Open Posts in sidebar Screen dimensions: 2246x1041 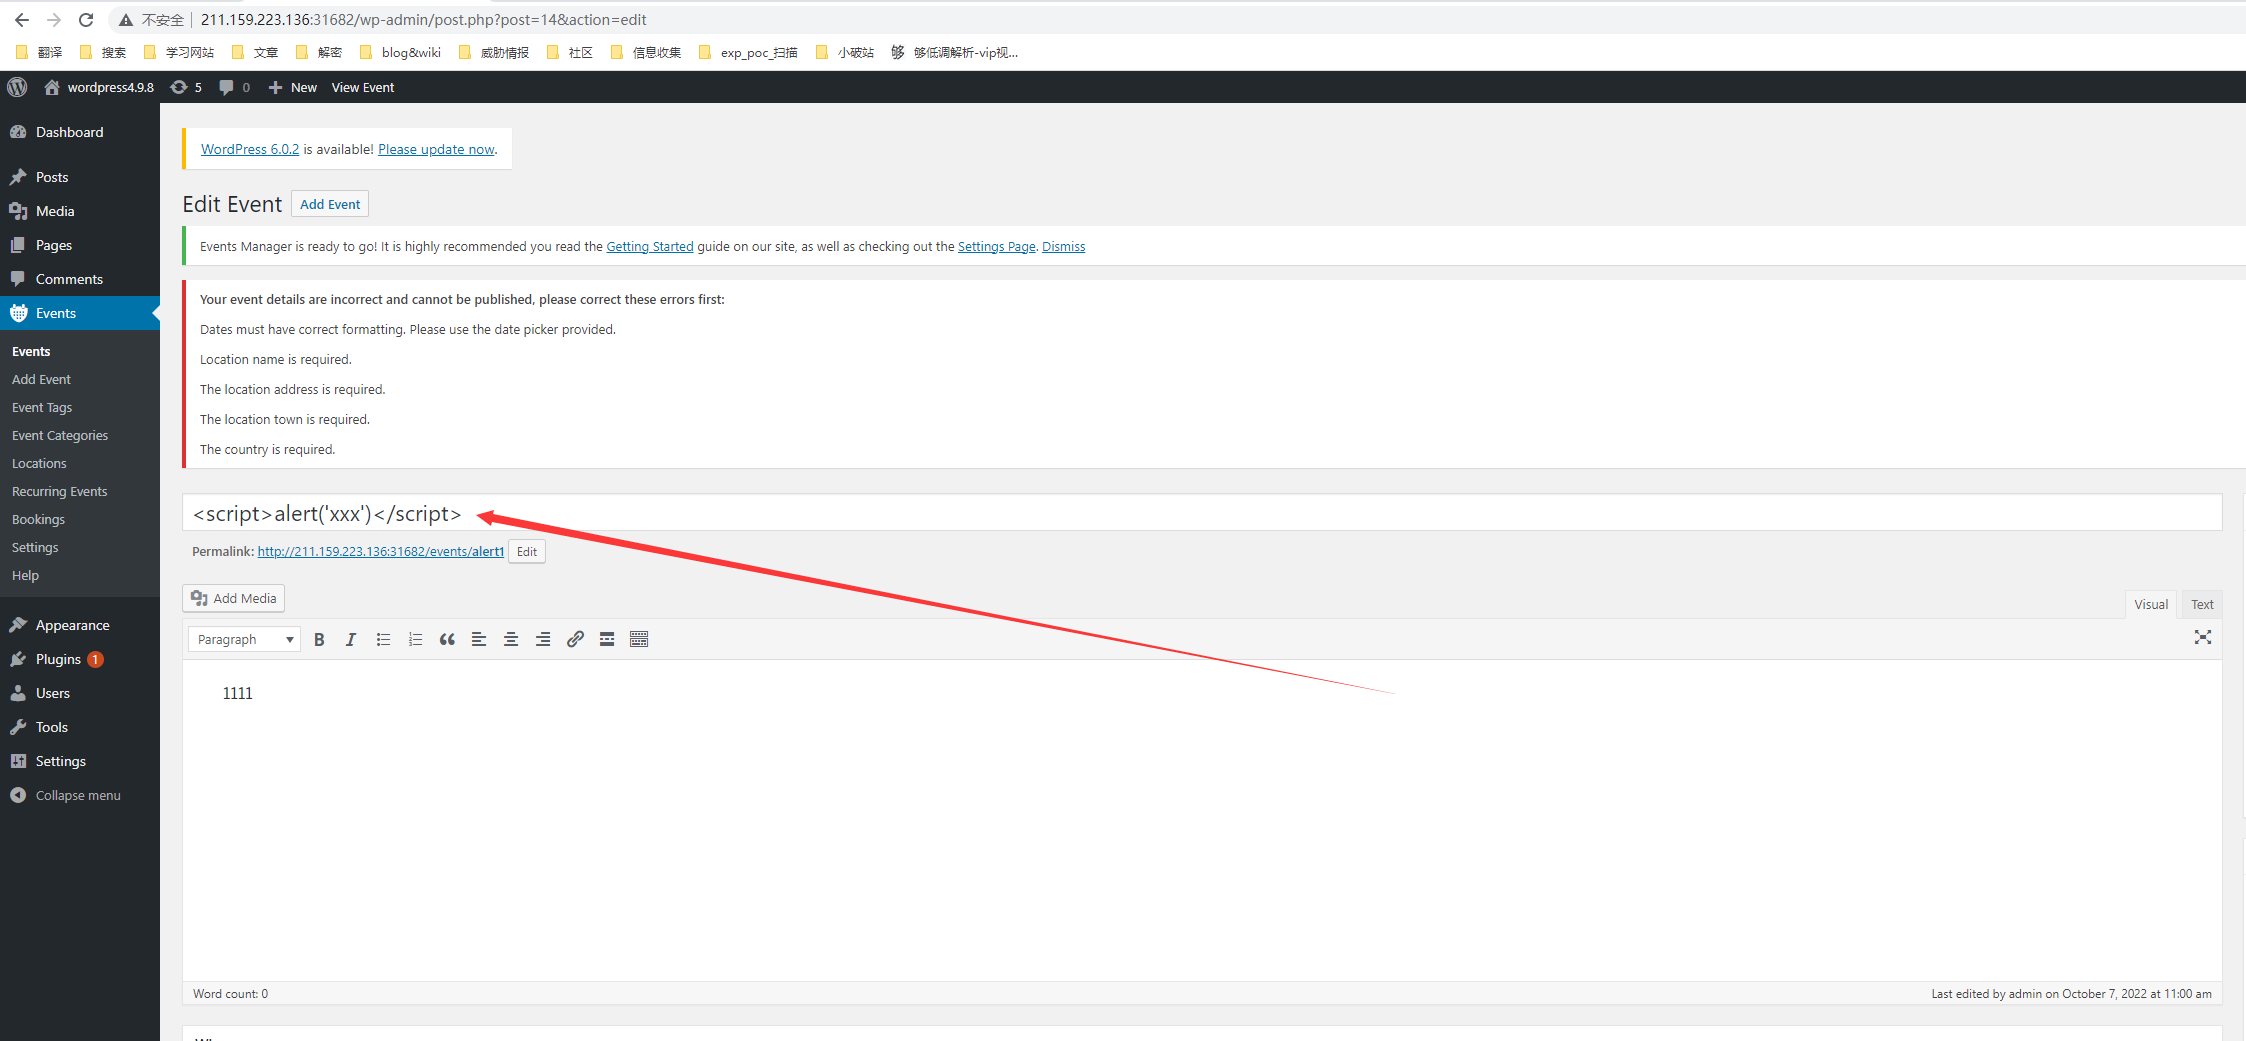point(80,177)
